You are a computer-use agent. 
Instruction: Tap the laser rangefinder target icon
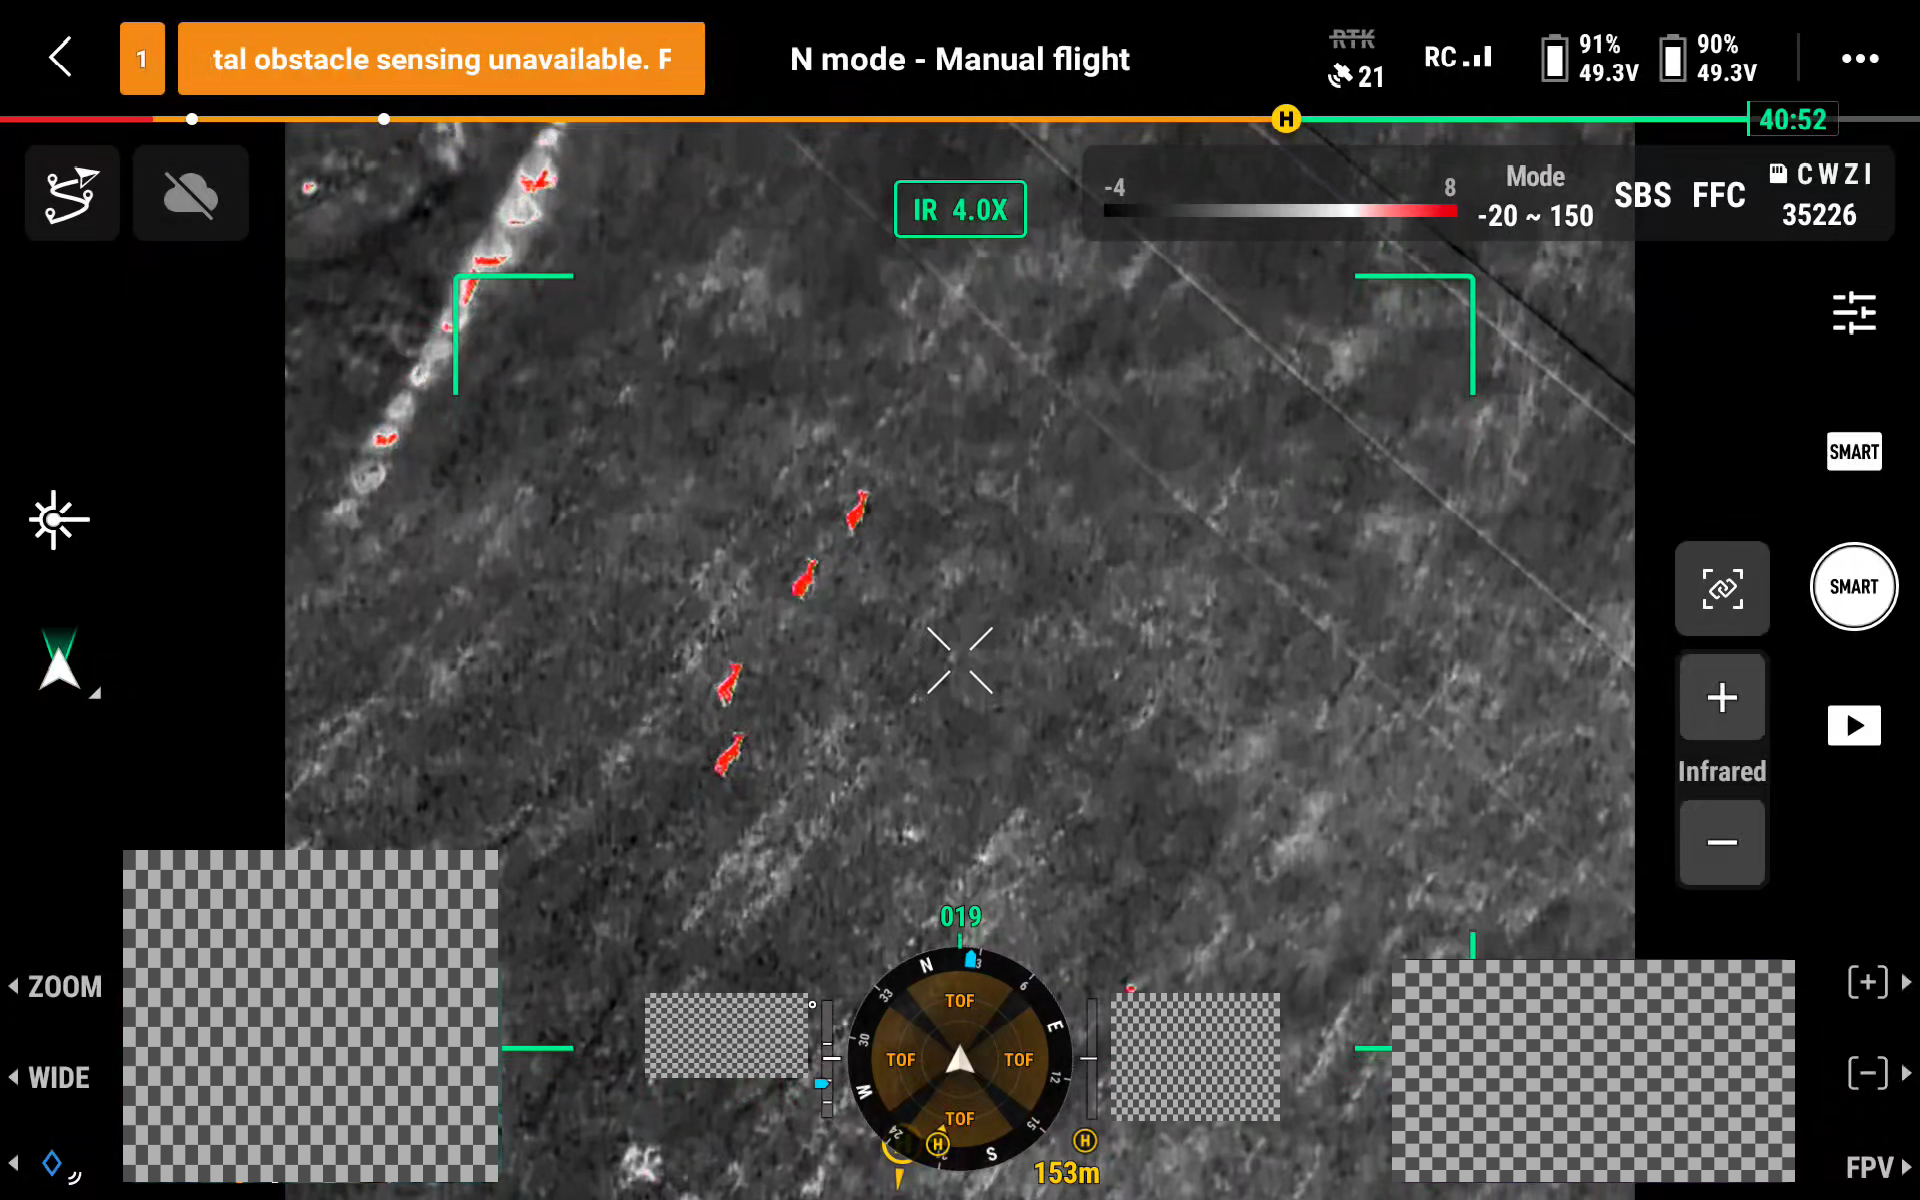[58, 519]
